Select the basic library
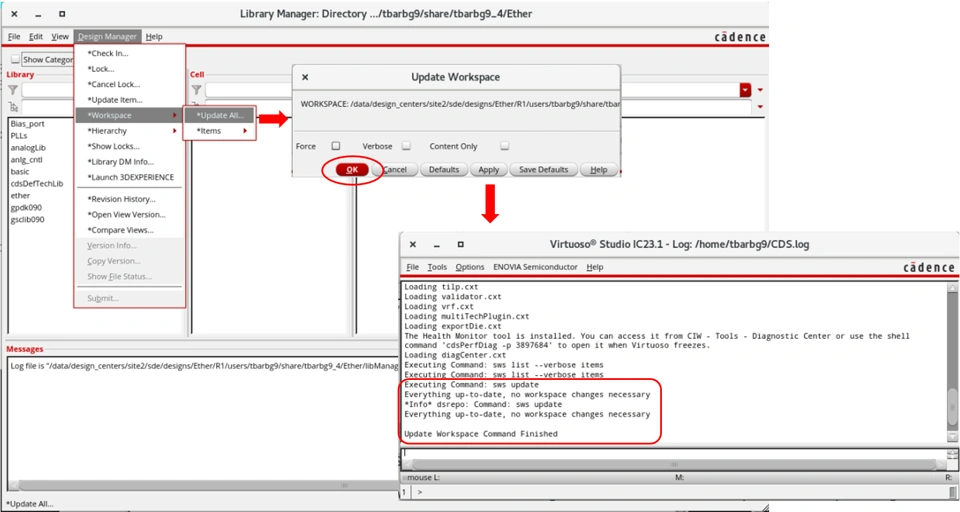 click(x=20, y=171)
